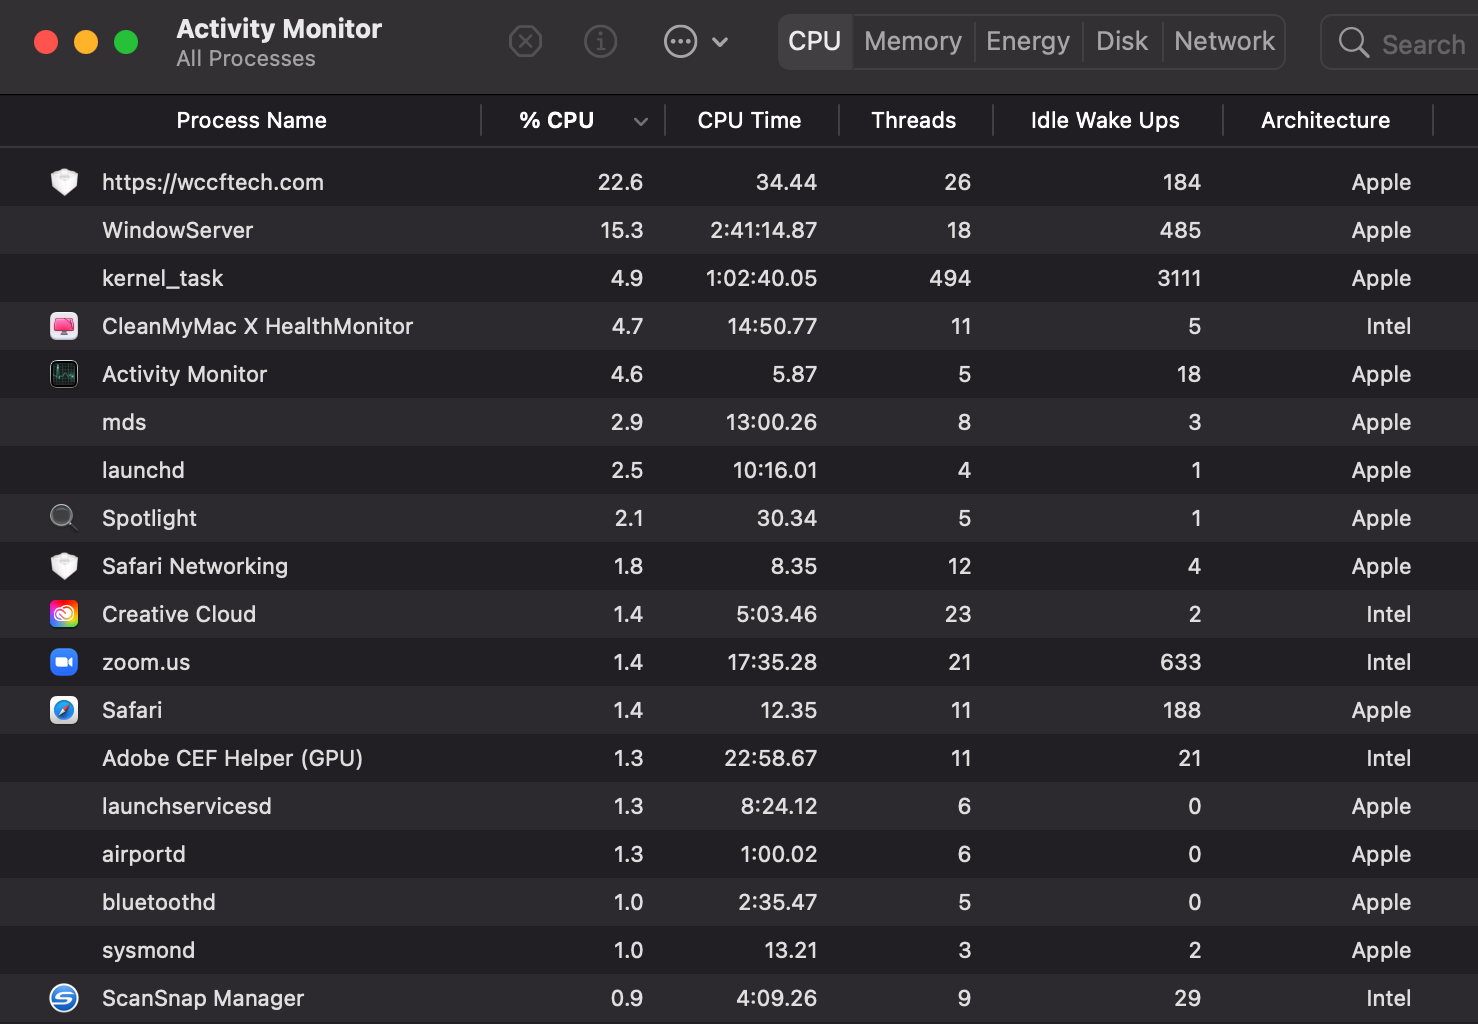Select the mds process row
Viewport: 1478px width, 1024px height.
[x=739, y=422]
